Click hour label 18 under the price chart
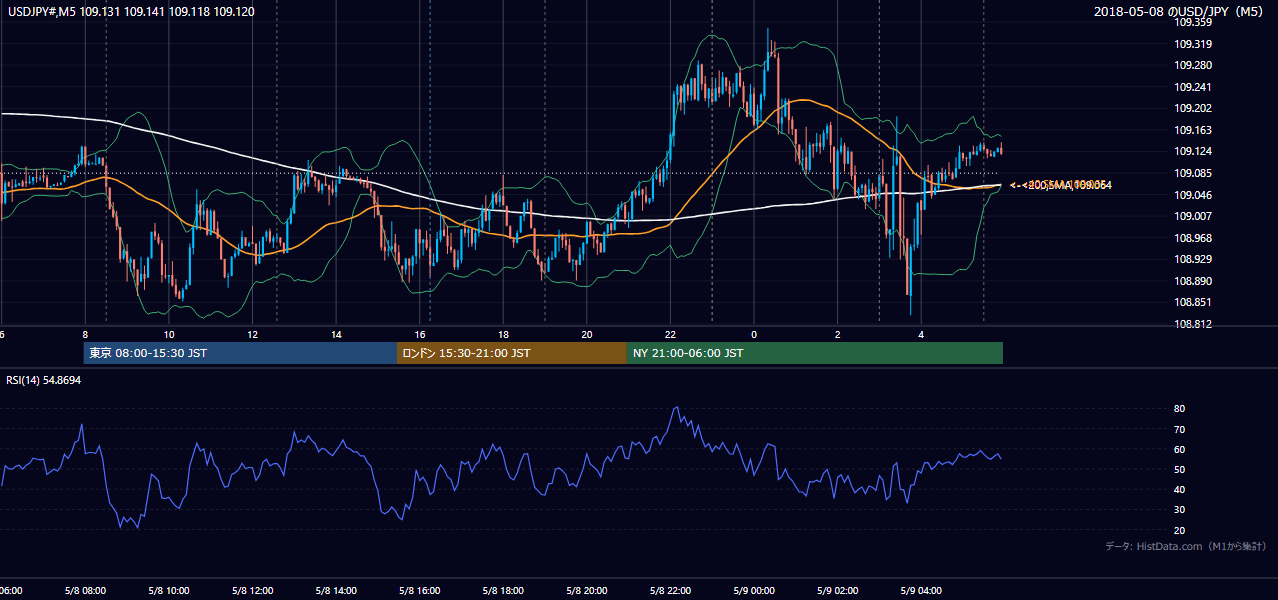This screenshot has height=600, width=1278. [504, 335]
